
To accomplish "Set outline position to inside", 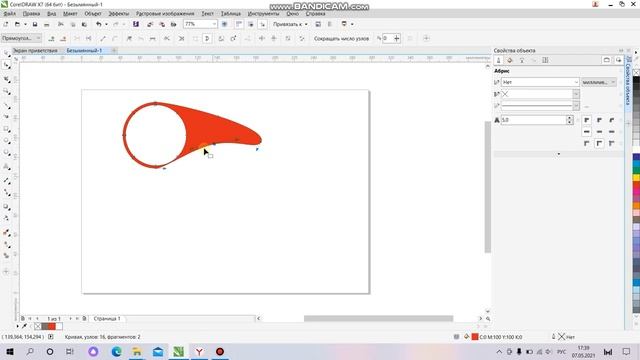I will [x=611, y=143].
